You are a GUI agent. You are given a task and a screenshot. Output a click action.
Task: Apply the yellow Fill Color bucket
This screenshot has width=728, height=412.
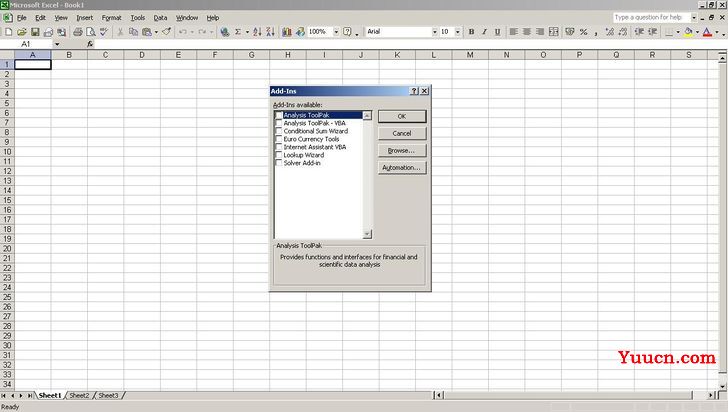coord(688,32)
